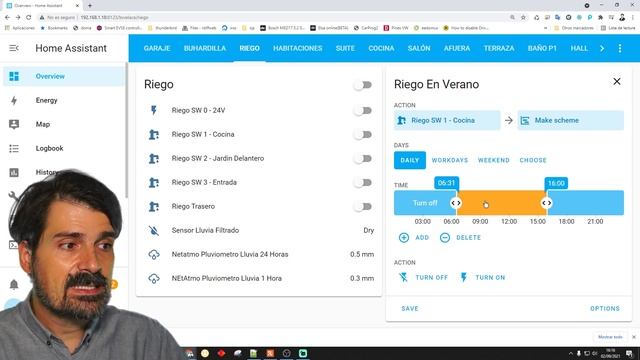Select the 06:31 time slider handle
Image resolution: width=640 pixels, height=360 pixels.
[x=456, y=203]
